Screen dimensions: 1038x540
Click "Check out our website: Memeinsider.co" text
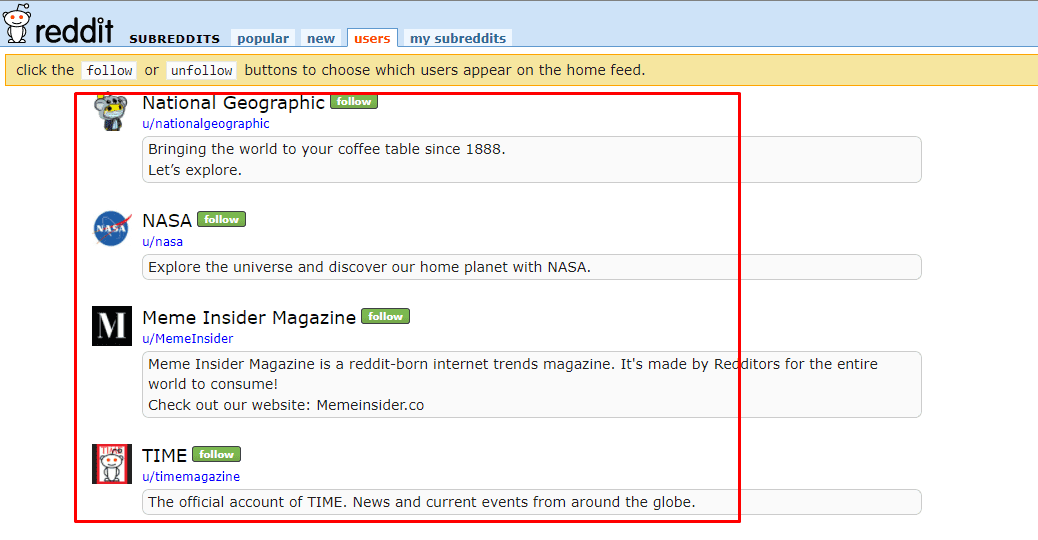286,405
